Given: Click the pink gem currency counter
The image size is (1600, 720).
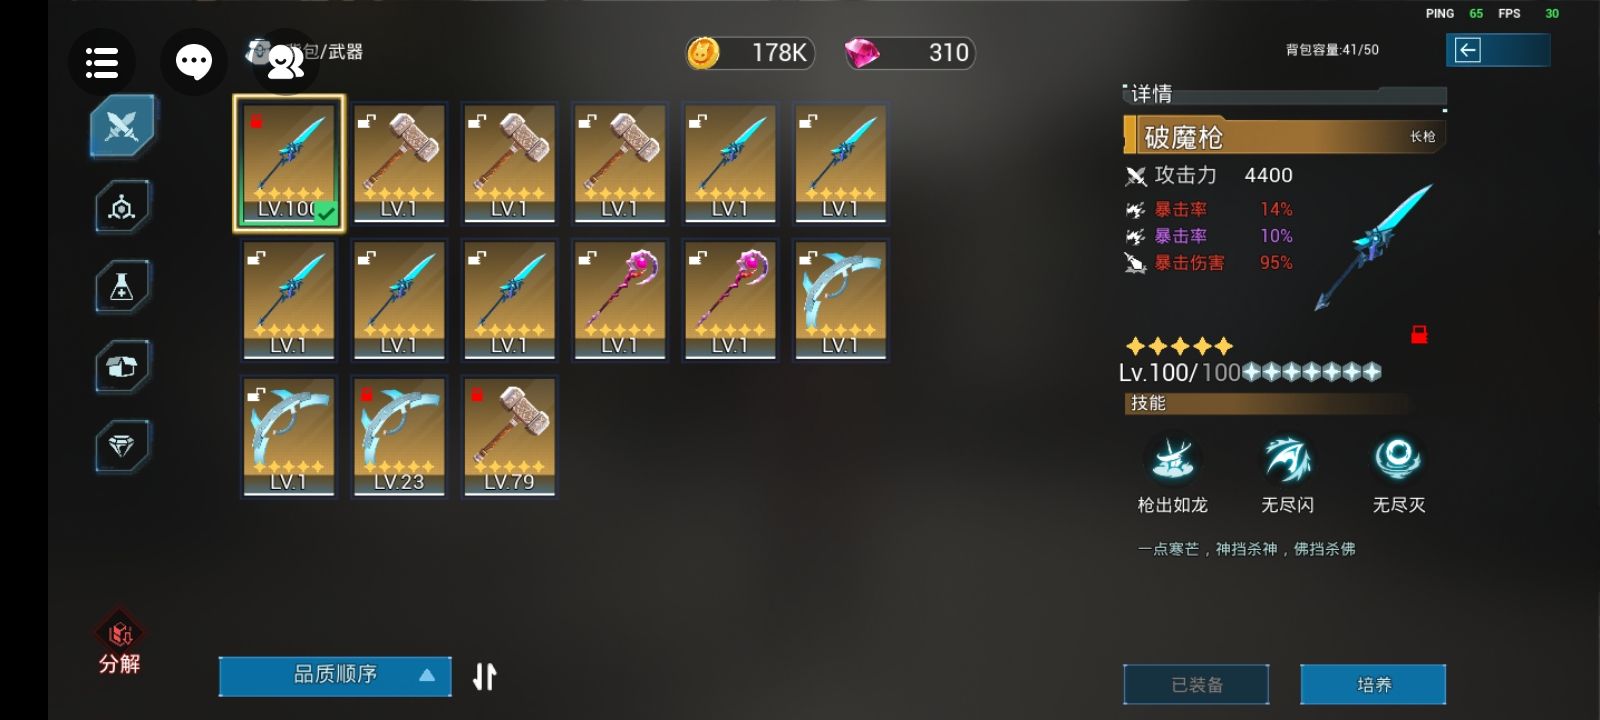Looking at the screenshot, I should 909,52.
